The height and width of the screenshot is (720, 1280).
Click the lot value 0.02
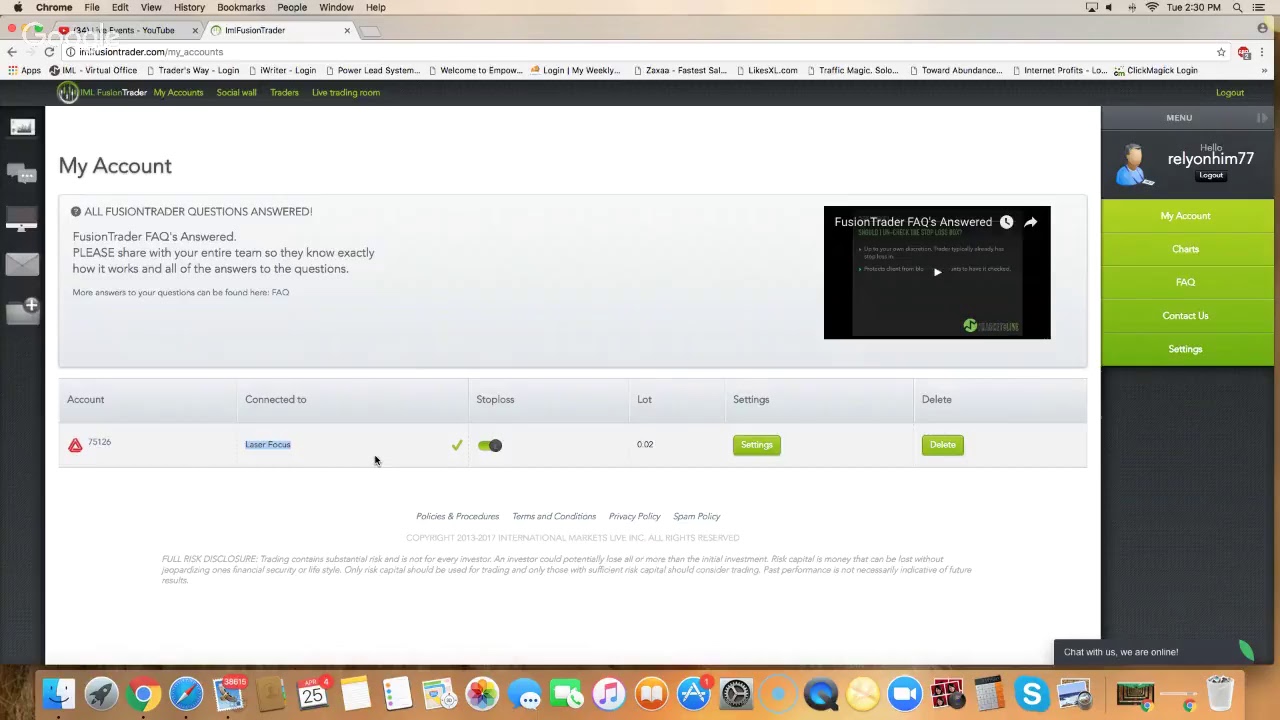pos(645,445)
